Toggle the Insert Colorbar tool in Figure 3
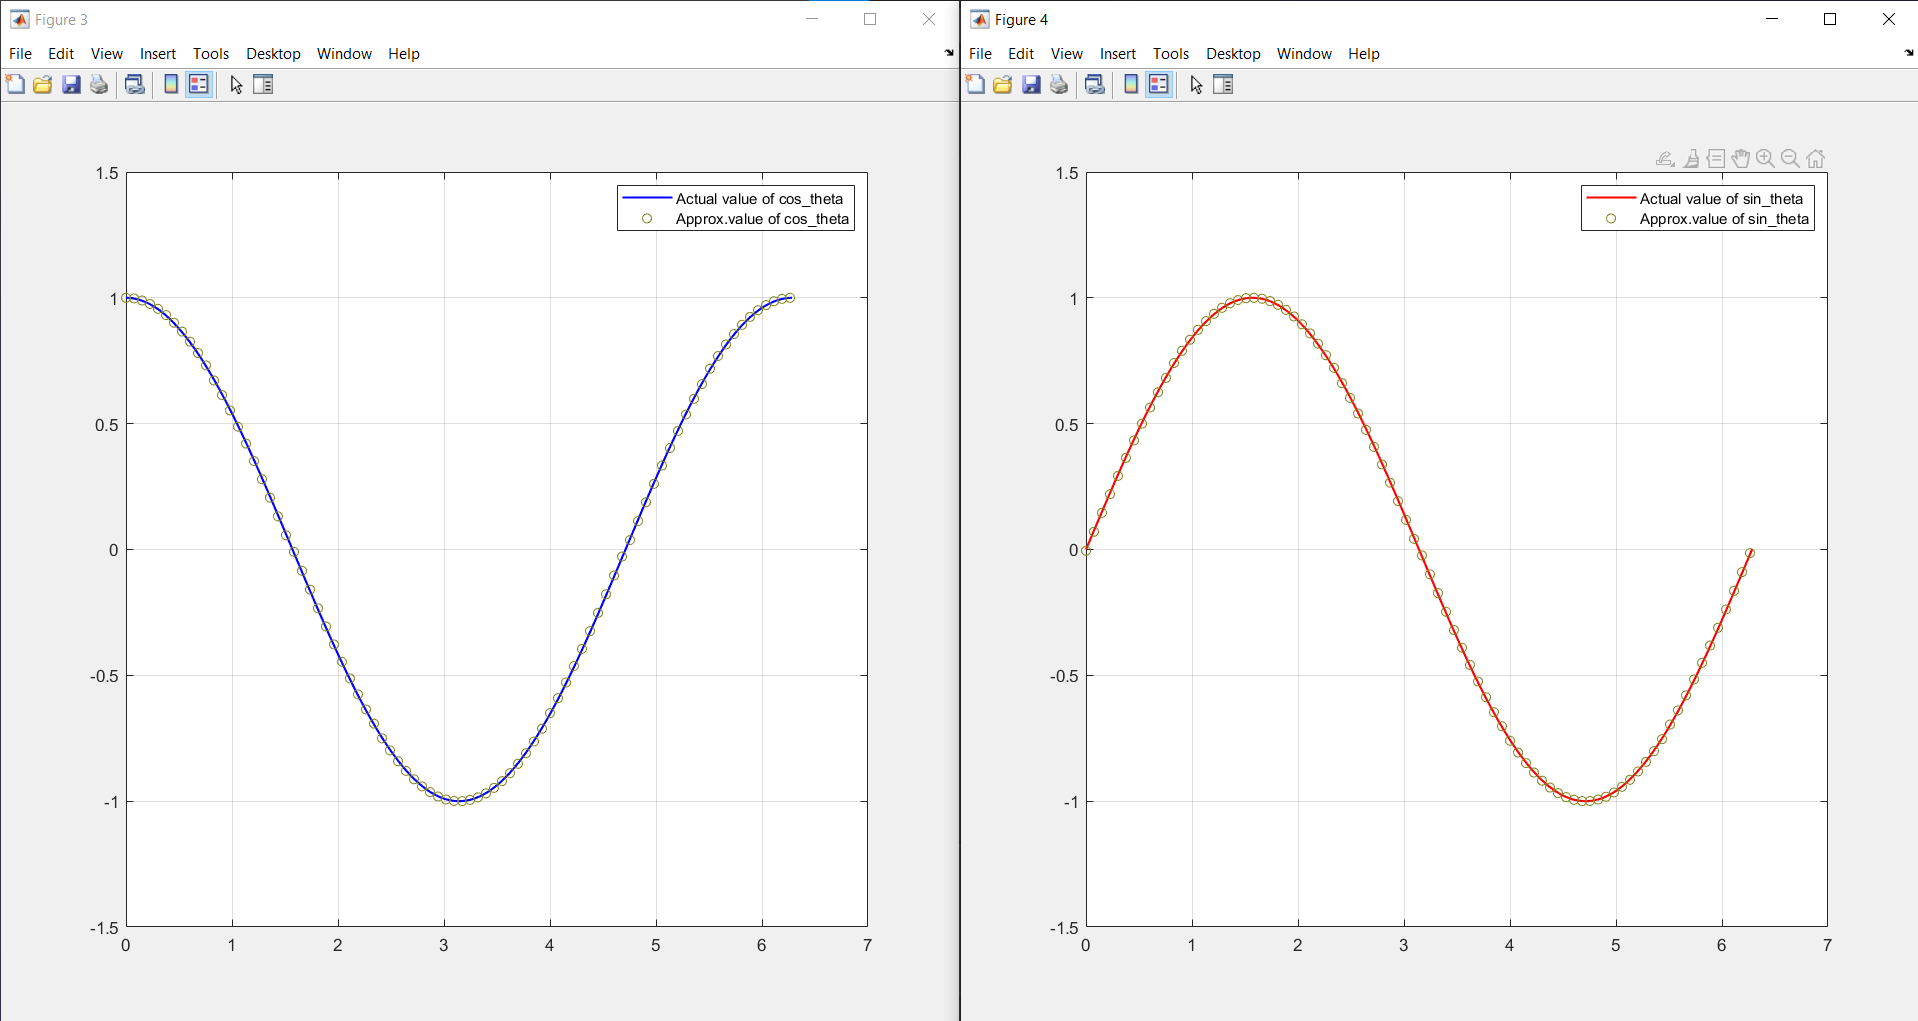1918x1021 pixels. [x=170, y=84]
